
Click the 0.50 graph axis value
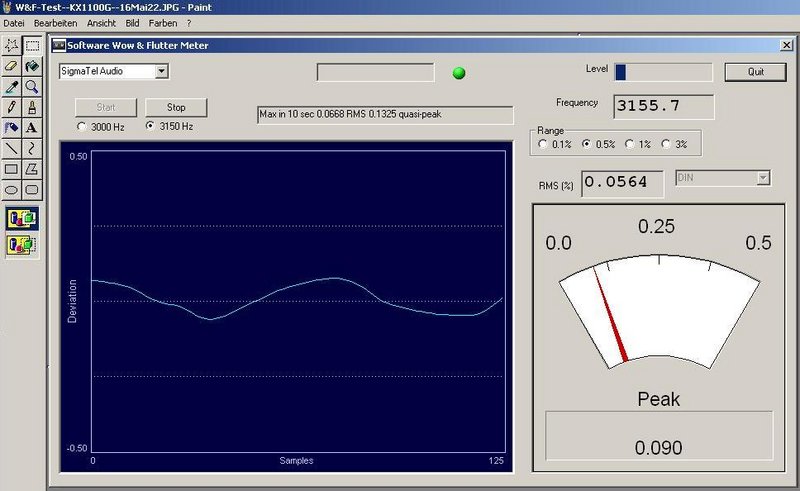point(78,156)
